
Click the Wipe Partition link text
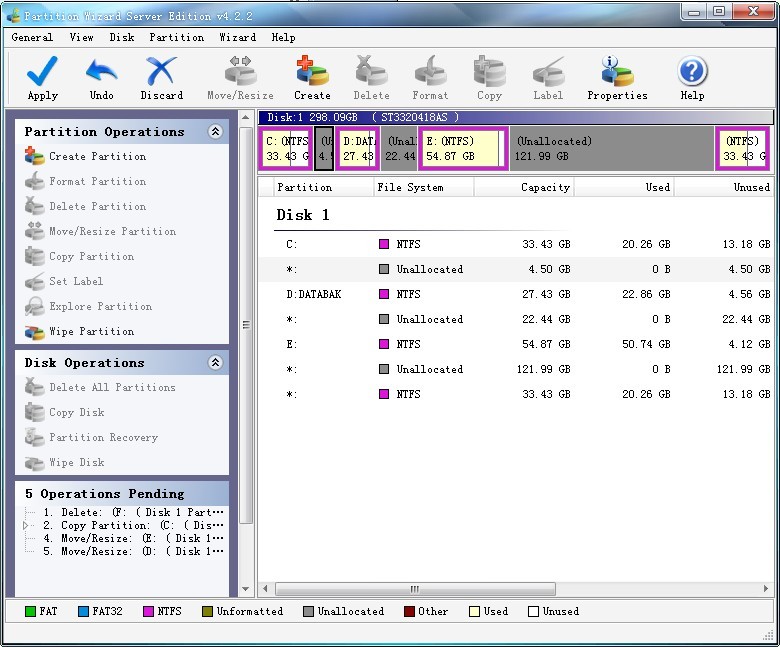pyautogui.click(x=92, y=331)
